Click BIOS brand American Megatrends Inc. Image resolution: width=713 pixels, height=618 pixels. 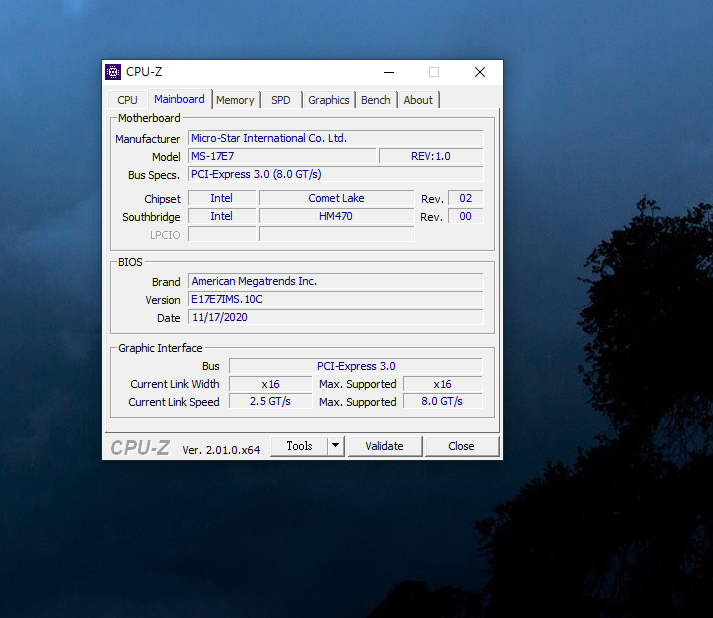point(336,281)
